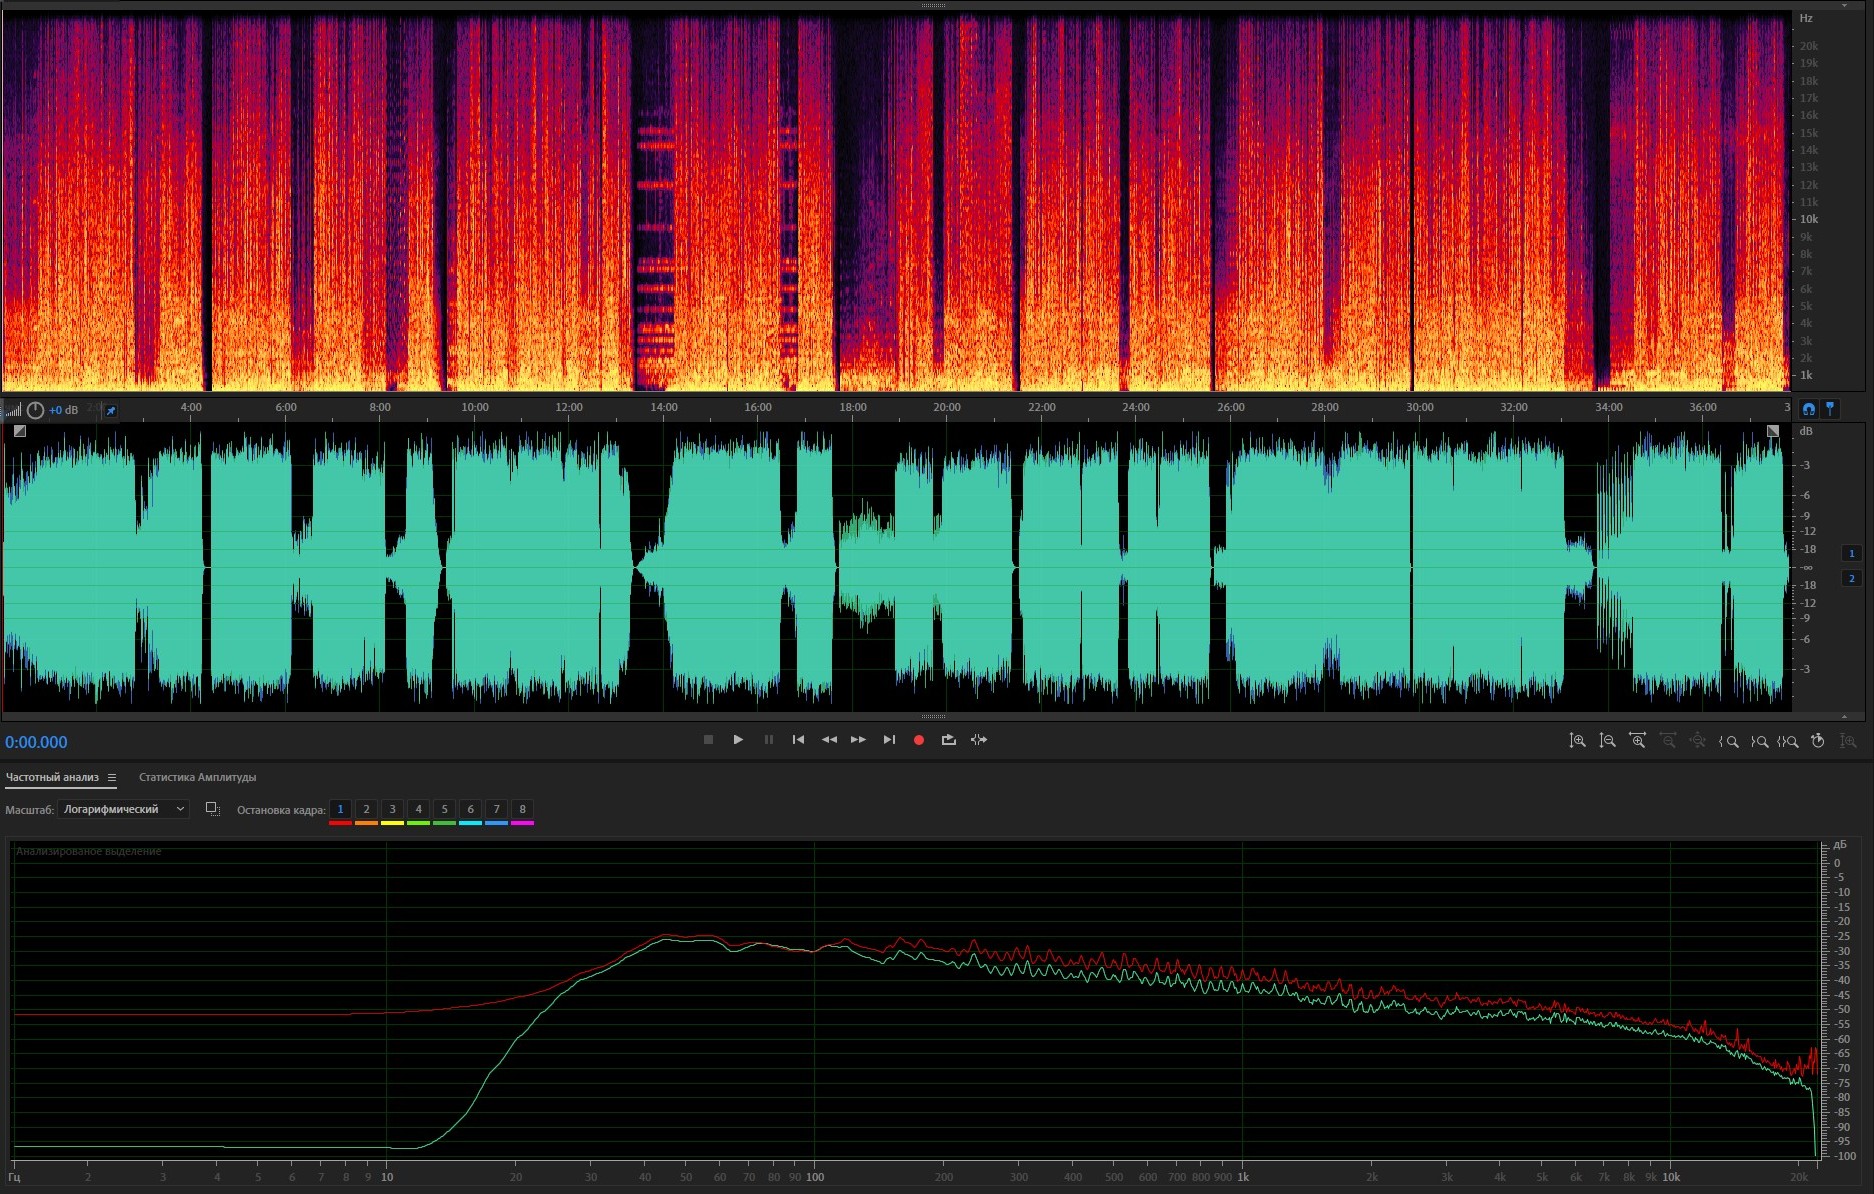Click the Rewind button
Image resolution: width=1874 pixels, height=1194 pixels.
(x=828, y=740)
